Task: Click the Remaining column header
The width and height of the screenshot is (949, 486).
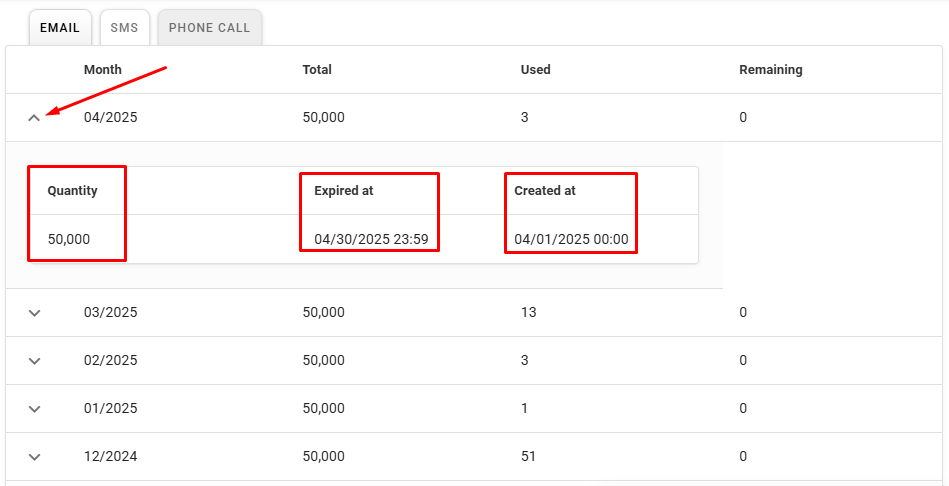Action: (x=770, y=70)
